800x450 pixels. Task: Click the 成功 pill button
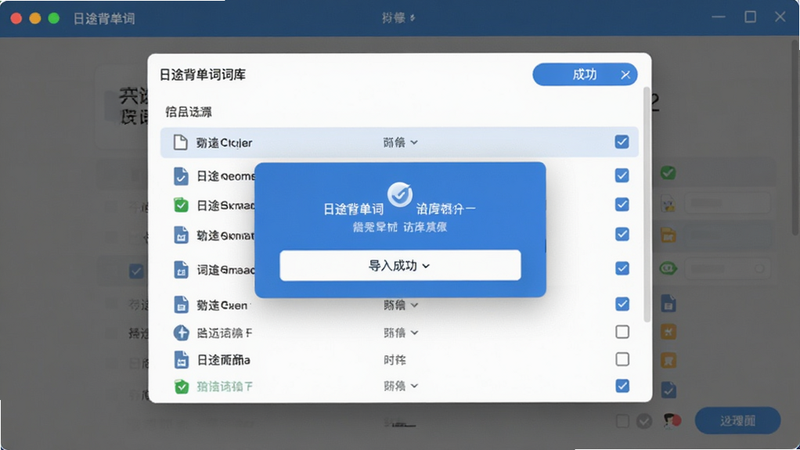(x=585, y=74)
